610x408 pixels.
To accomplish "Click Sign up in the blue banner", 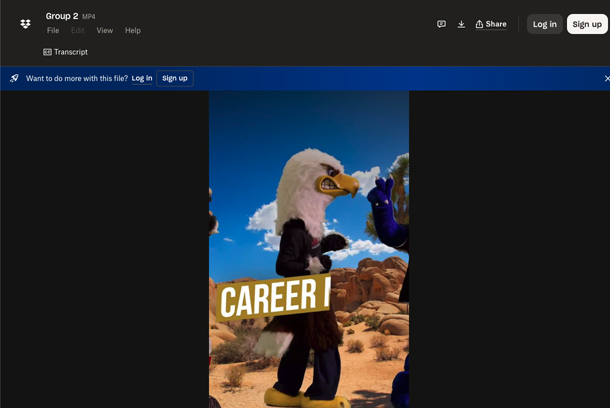I will [x=175, y=79].
